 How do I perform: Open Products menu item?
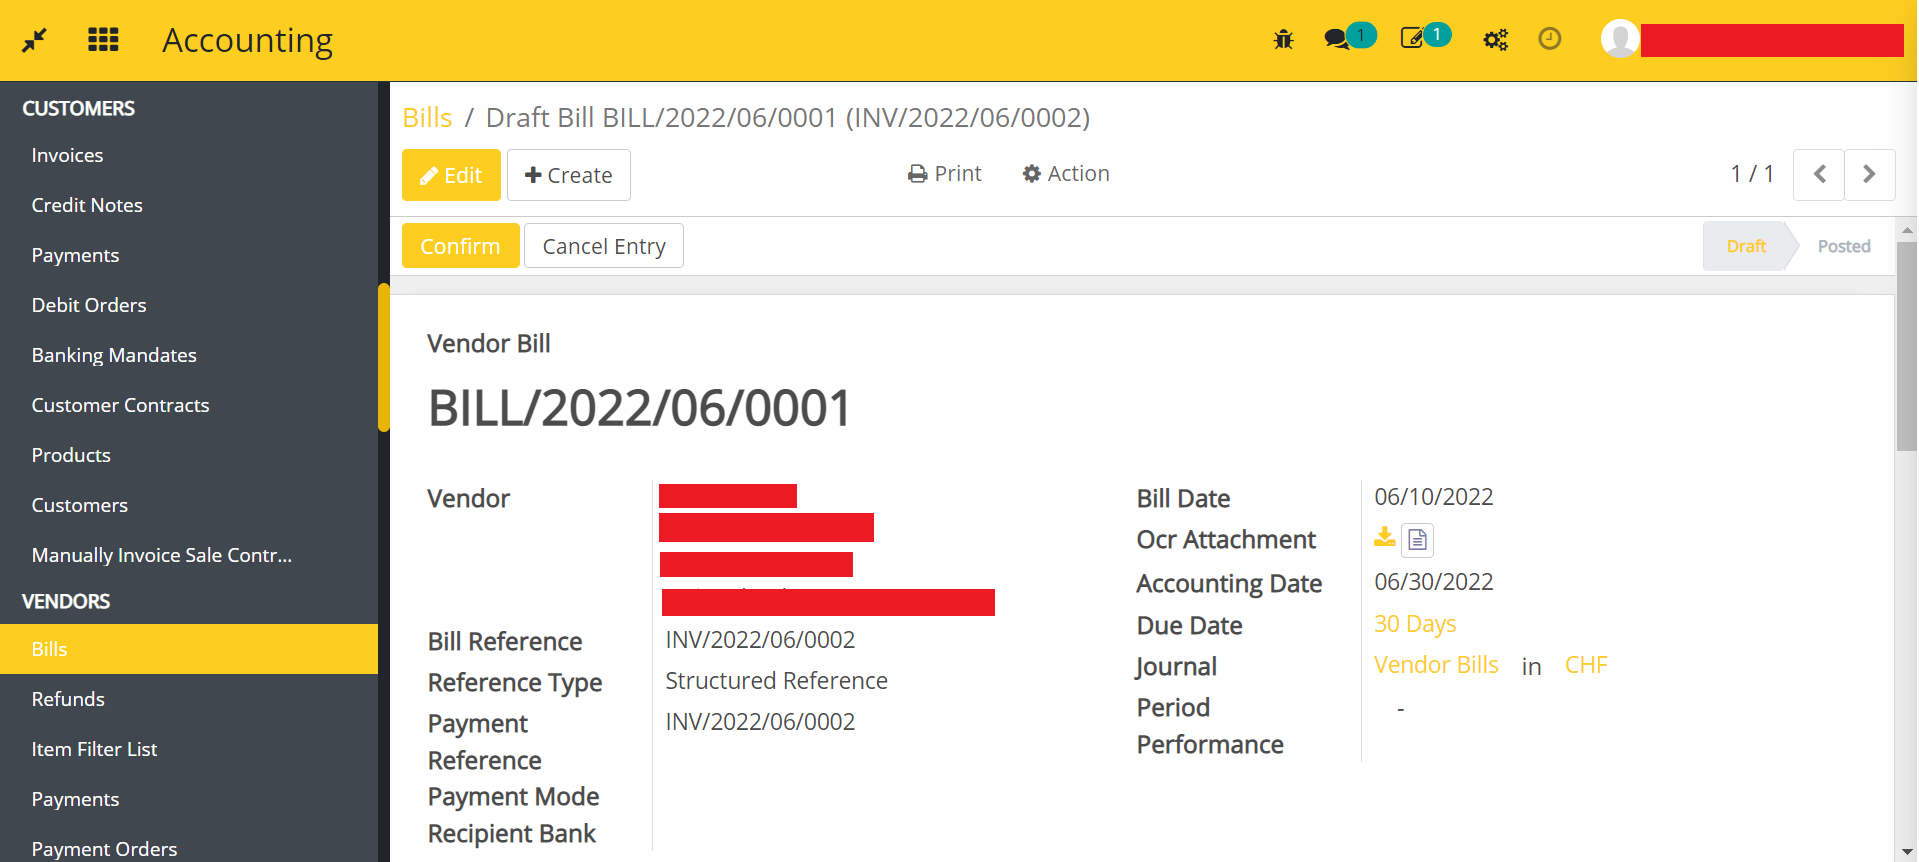(x=71, y=455)
